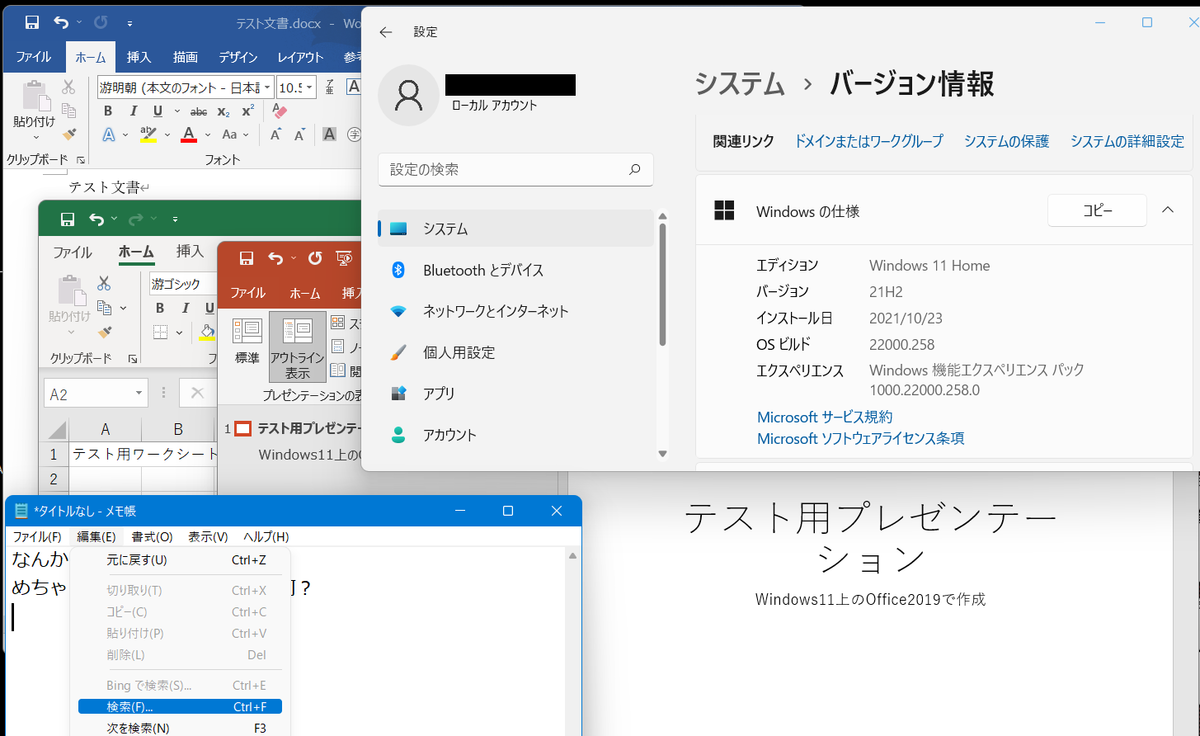Open Notepad 書式(O) menu
The width and height of the screenshot is (1200, 736).
click(x=152, y=537)
